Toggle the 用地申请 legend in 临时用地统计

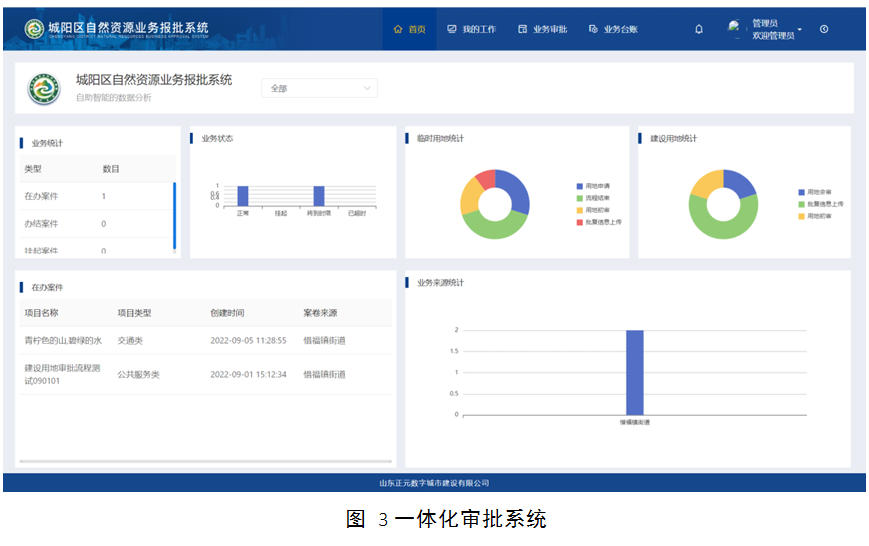point(597,186)
